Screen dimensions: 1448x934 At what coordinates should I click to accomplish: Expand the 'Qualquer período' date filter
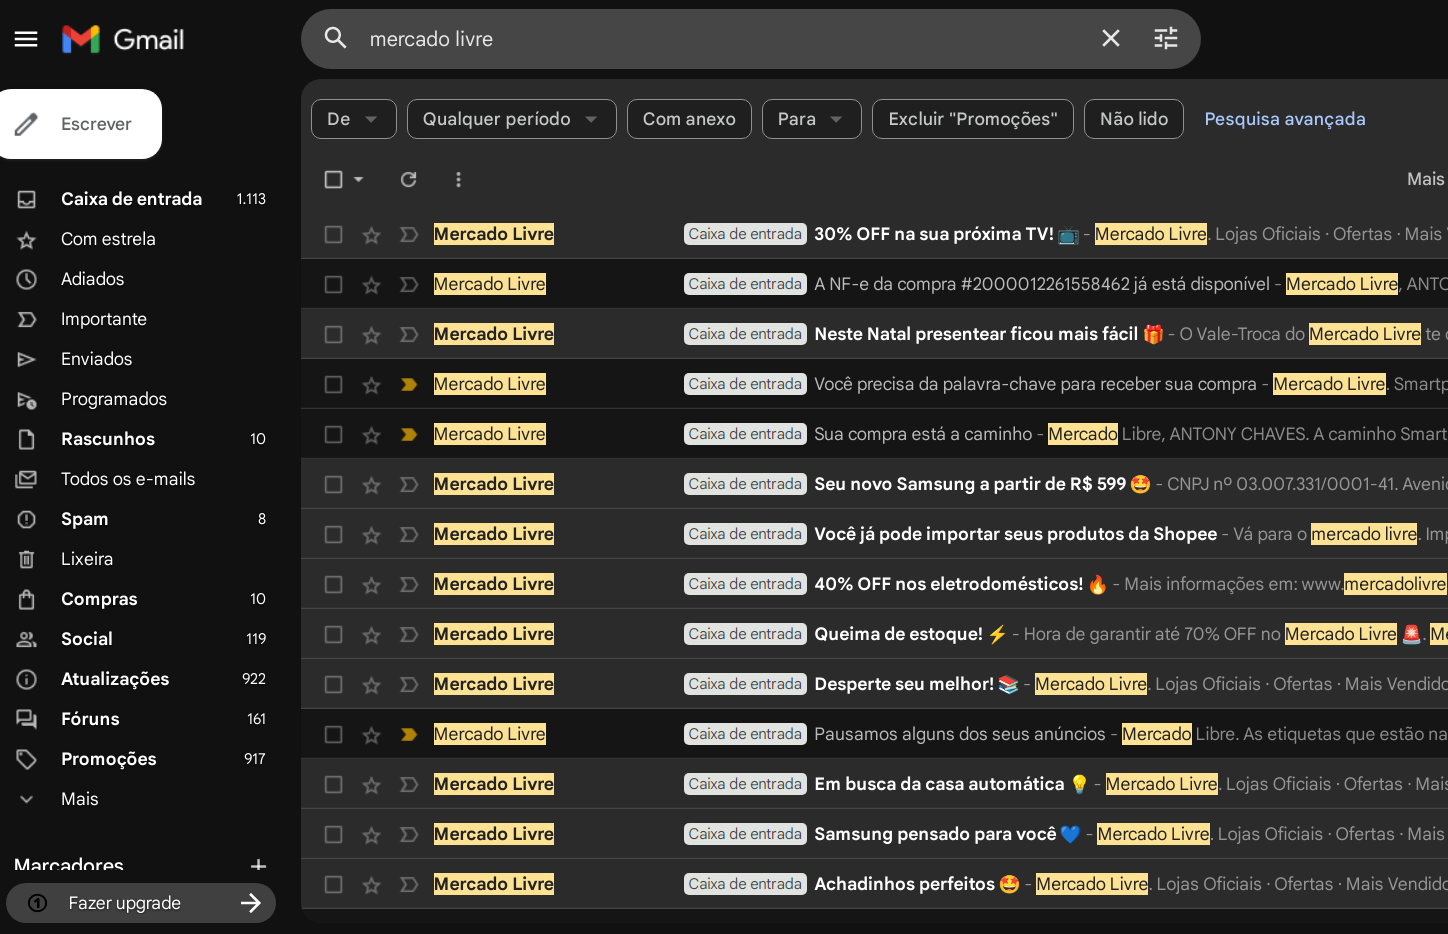coord(511,119)
